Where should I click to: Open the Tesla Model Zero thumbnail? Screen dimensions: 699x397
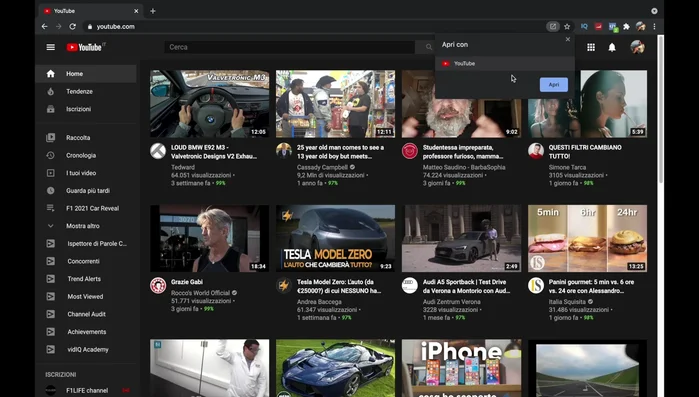coord(335,238)
